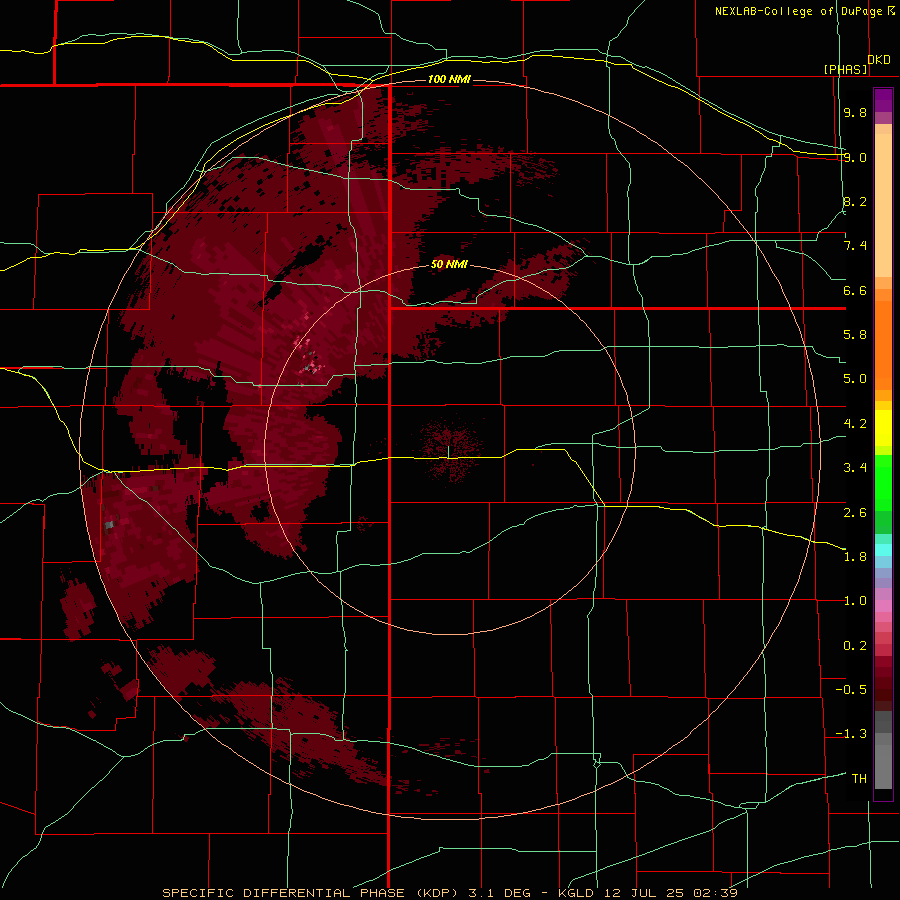Pick the cyan segment of color bar
Screen dimensions: 900x900
[x=883, y=550]
